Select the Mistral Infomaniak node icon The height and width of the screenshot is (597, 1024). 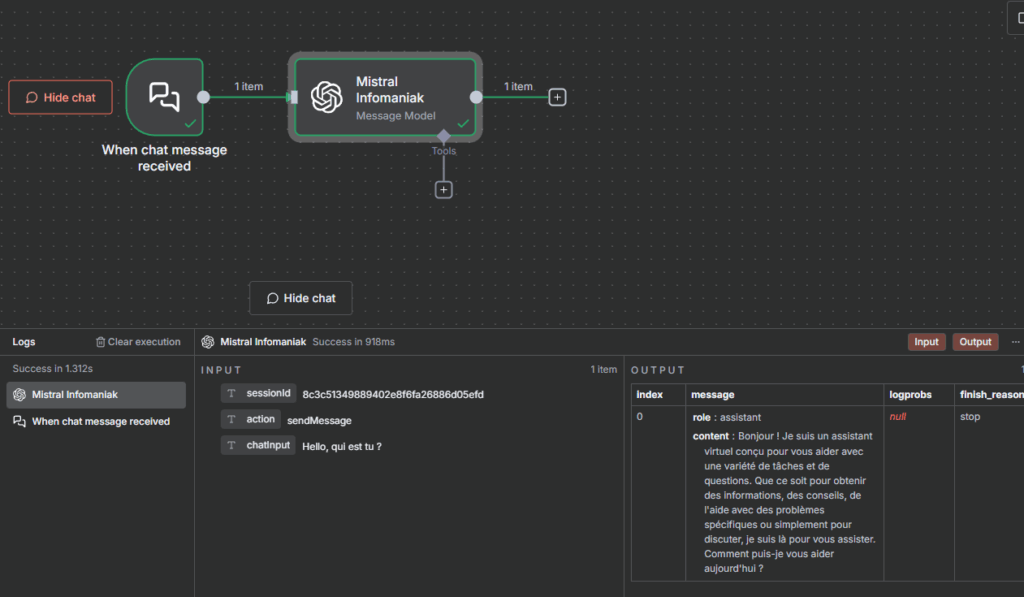326,97
